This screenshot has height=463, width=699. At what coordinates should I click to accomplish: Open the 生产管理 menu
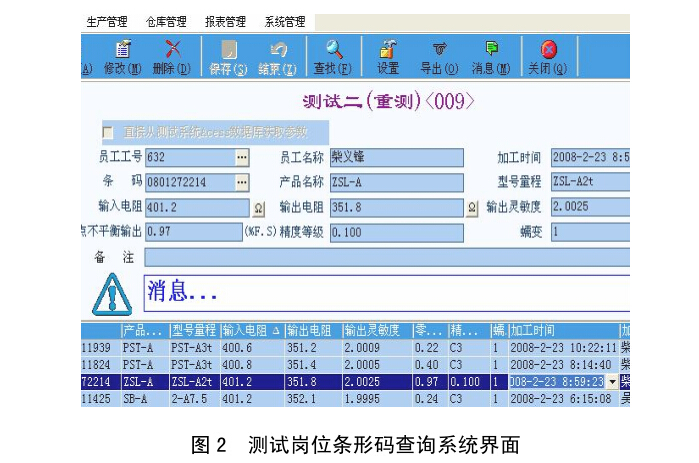tap(106, 21)
